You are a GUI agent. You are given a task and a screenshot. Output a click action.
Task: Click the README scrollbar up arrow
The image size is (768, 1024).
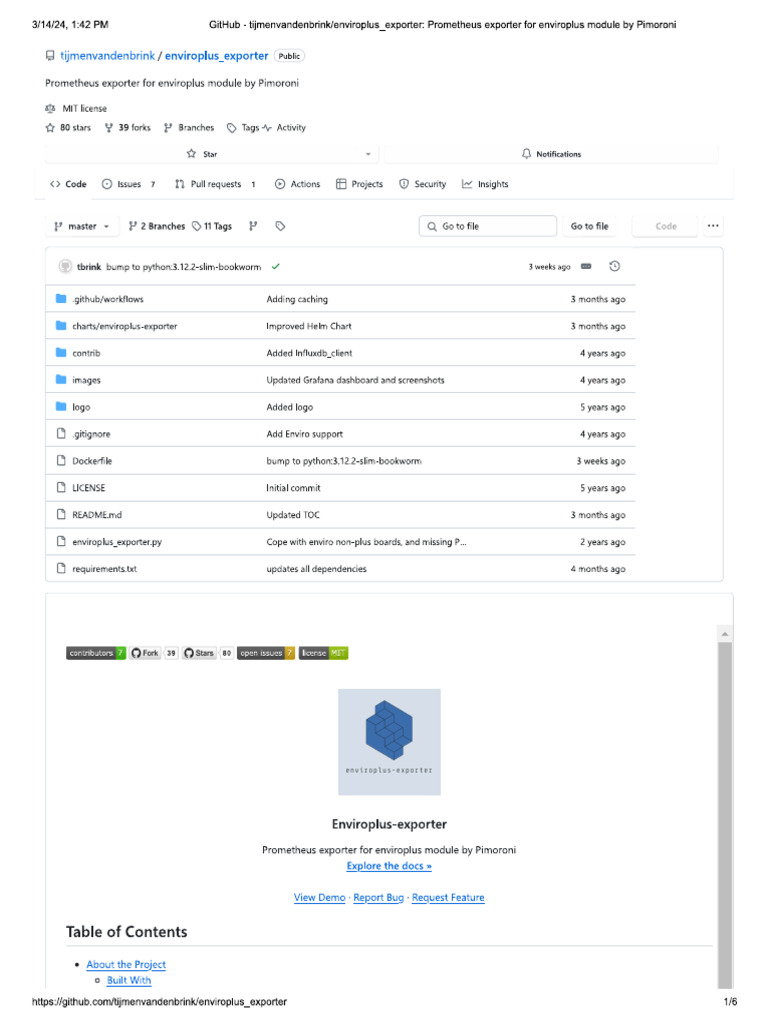pos(725,634)
